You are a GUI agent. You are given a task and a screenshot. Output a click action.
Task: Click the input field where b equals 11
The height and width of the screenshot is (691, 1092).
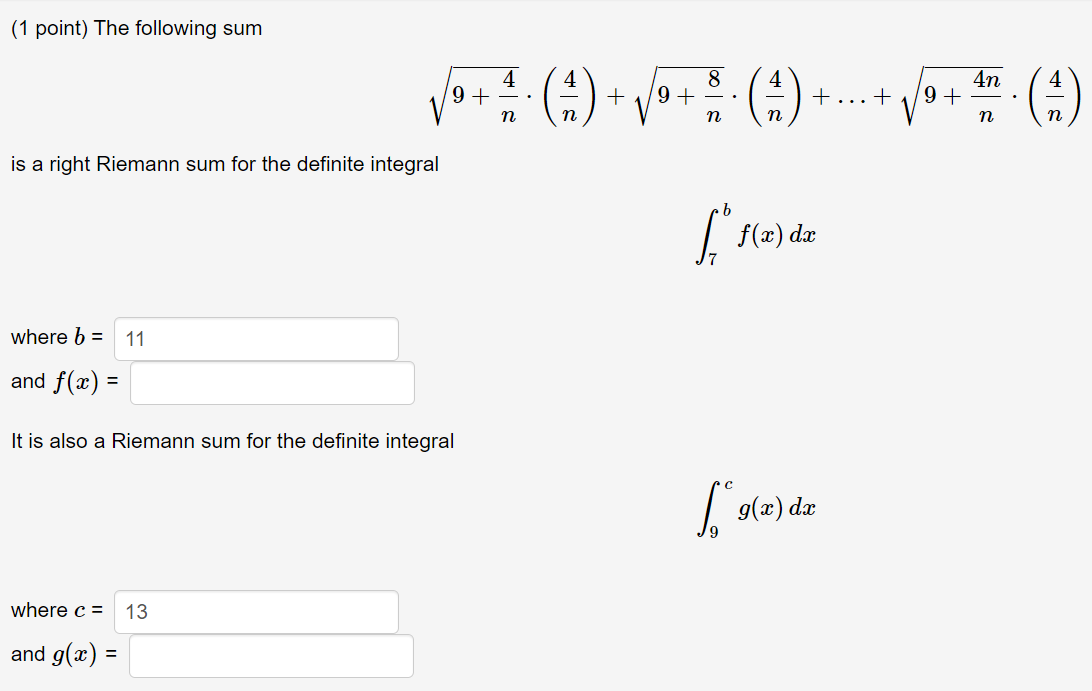click(256, 339)
